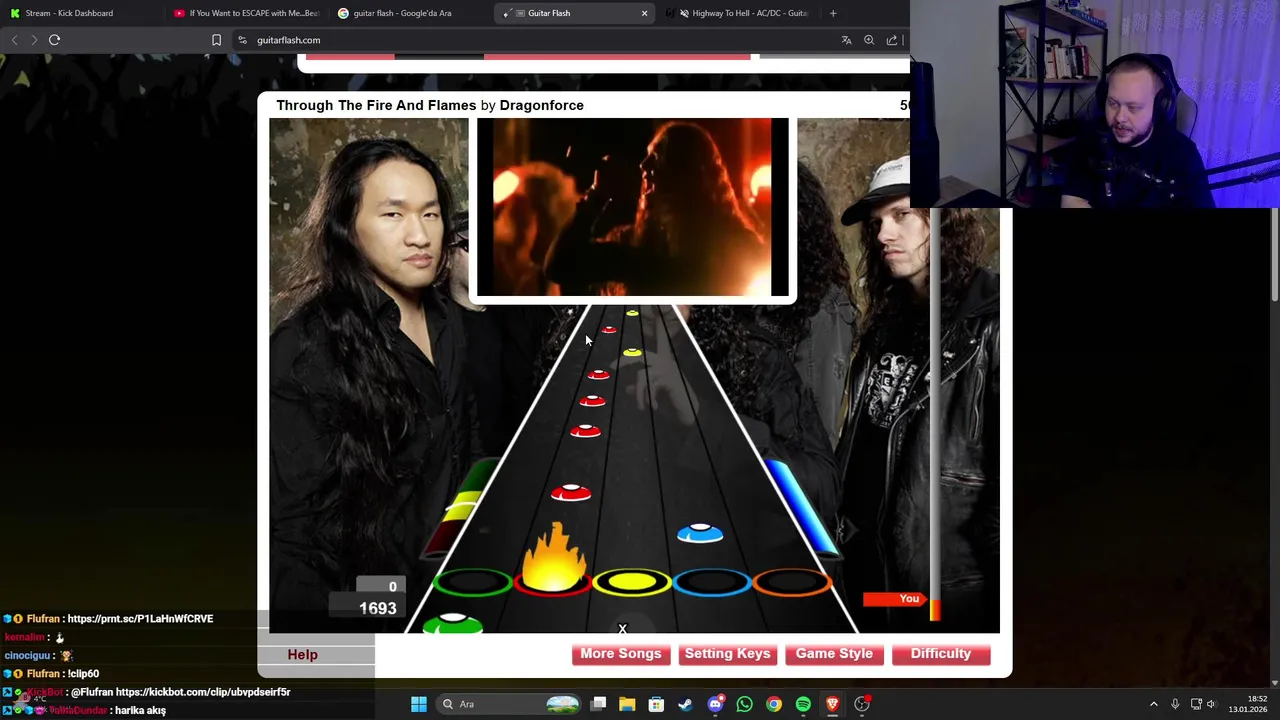
Task: Click the microphone tray icon
Action: point(1175,704)
